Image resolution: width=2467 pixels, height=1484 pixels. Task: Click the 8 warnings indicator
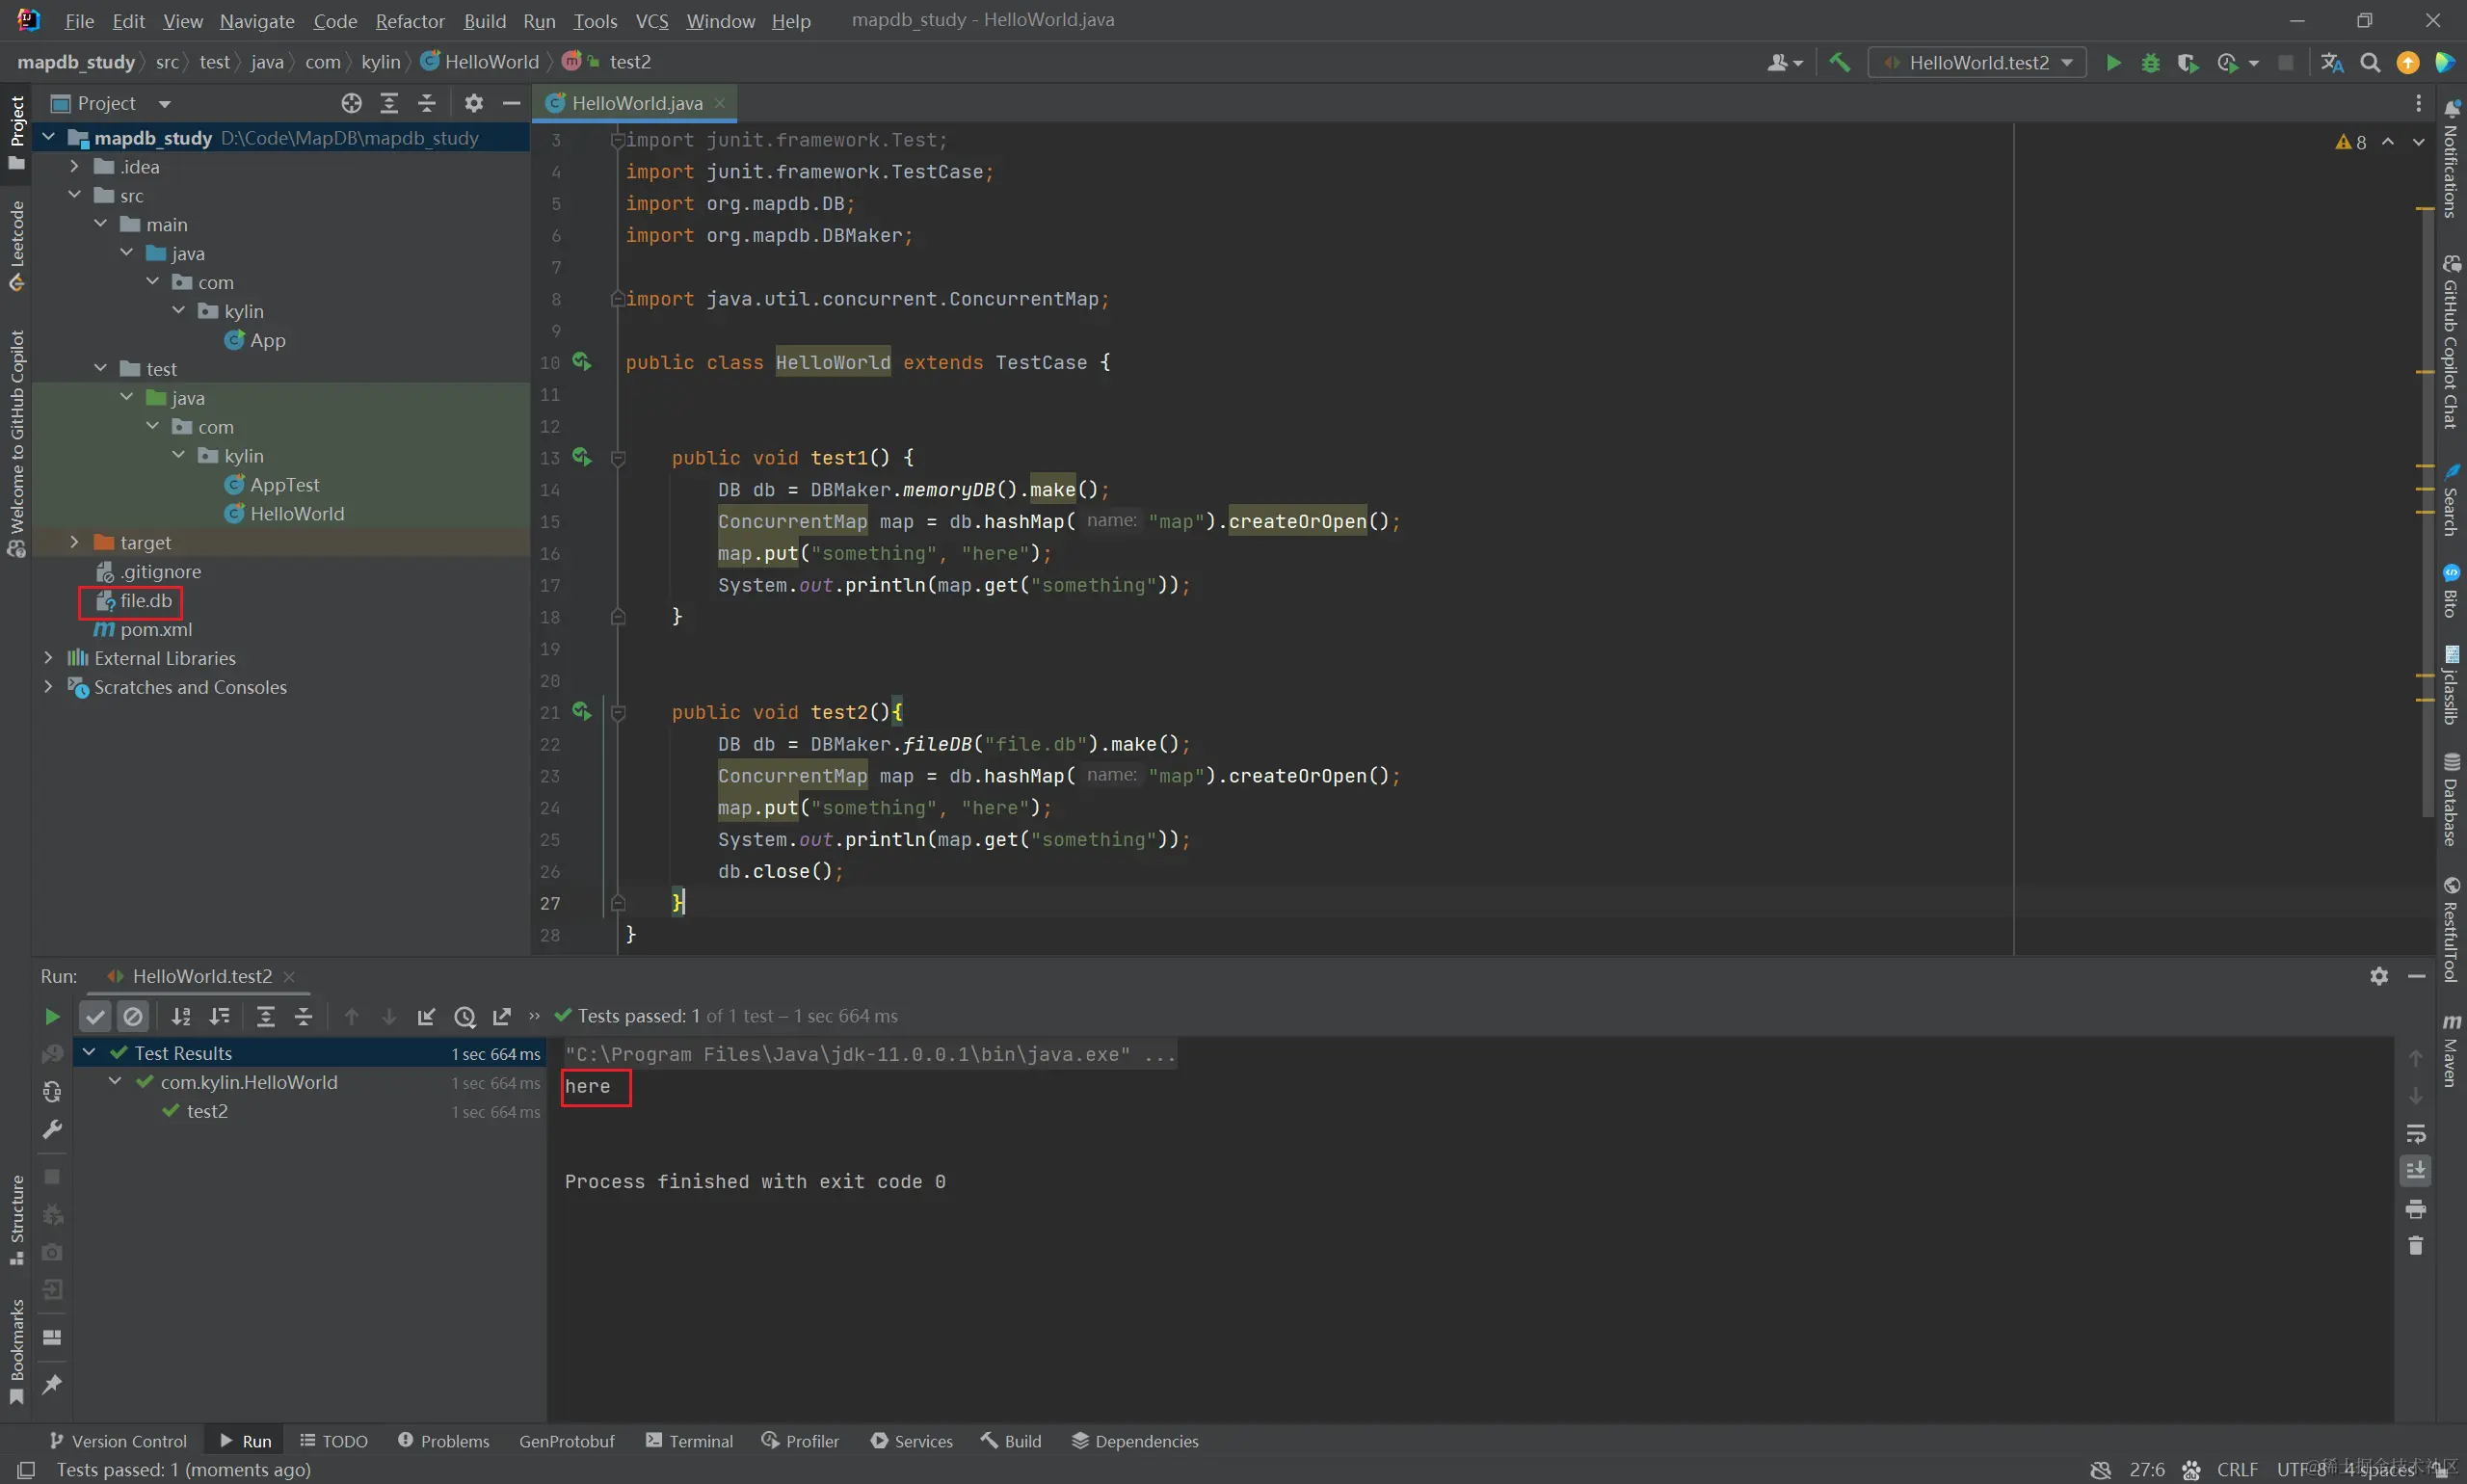[2351, 142]
